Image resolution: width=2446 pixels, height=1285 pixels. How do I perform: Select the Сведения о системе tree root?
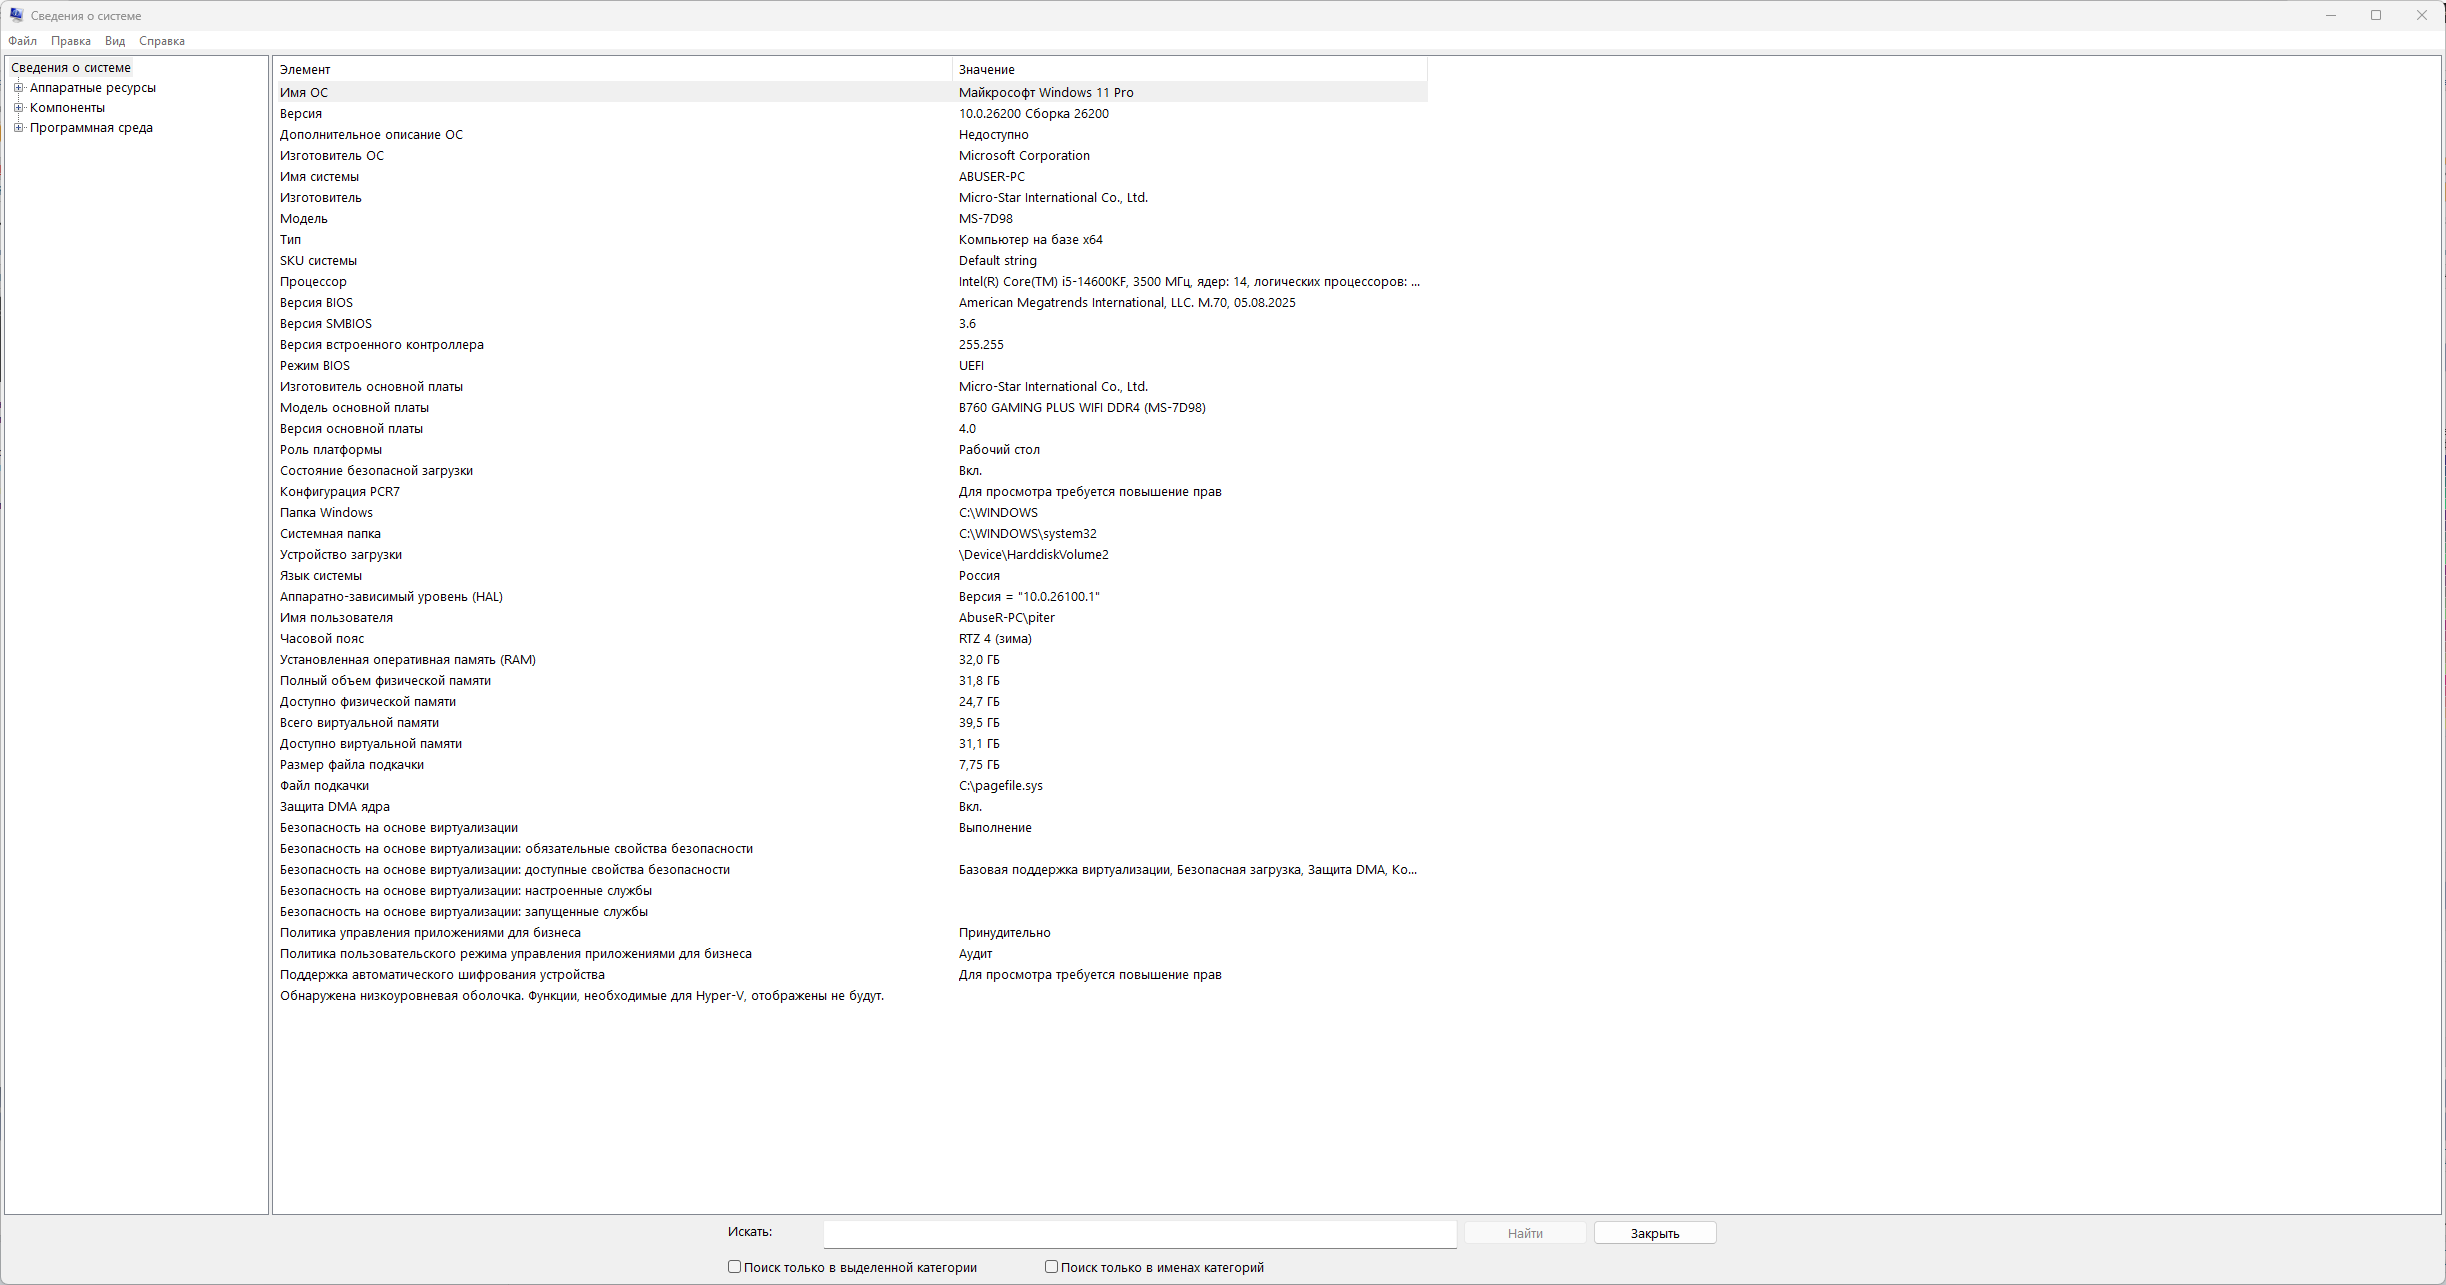click(71, 68)
